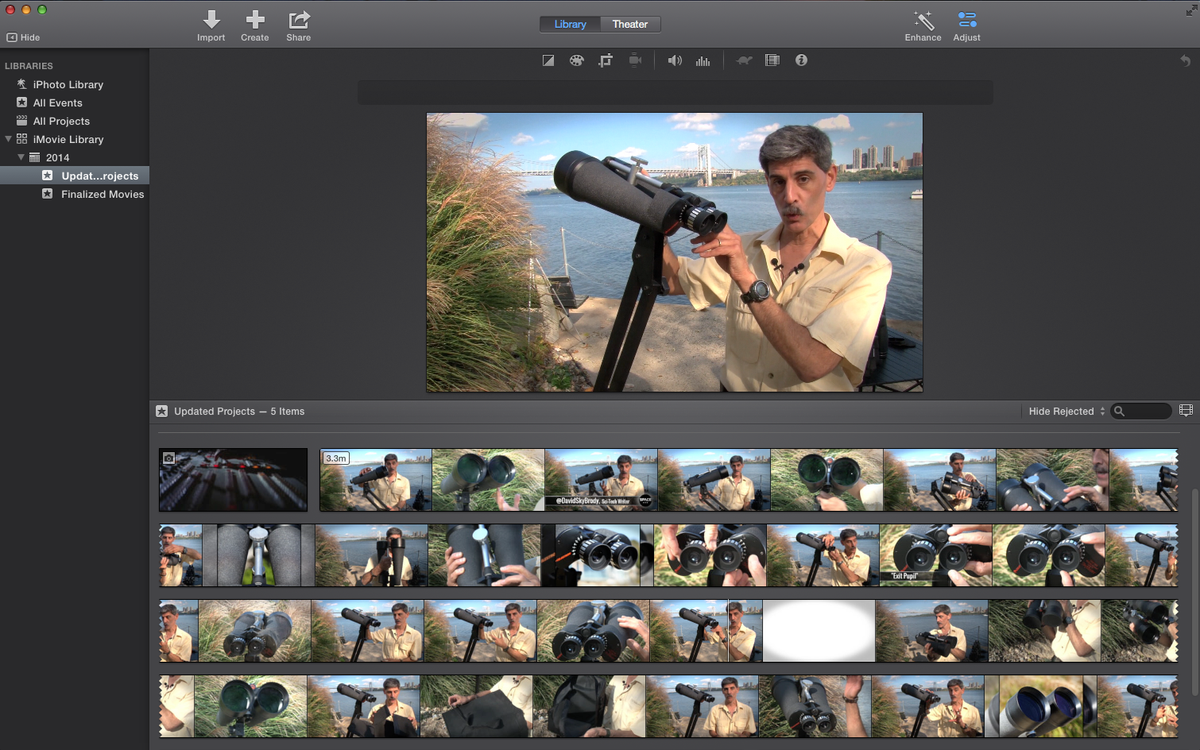
Task: Toggle the clip appearance filmstrip control
Action: coord(1185,410)
